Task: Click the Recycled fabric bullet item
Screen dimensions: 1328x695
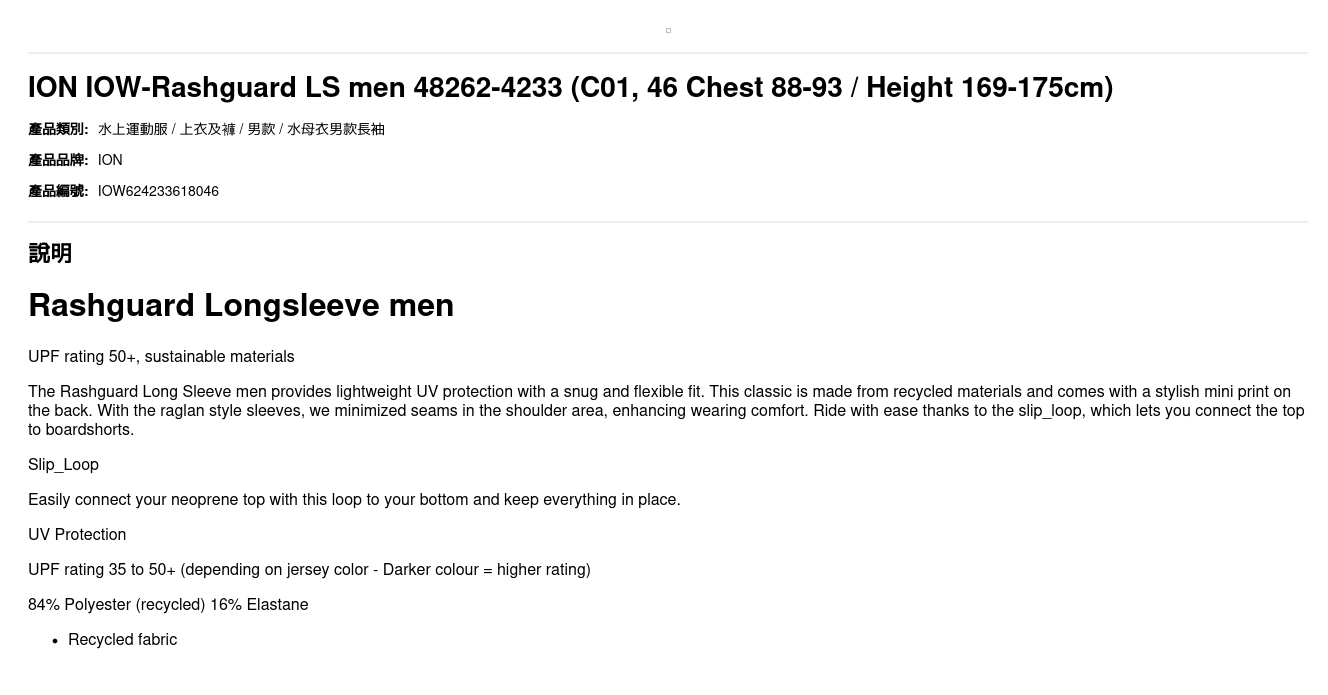Action: tap(122, 640)
